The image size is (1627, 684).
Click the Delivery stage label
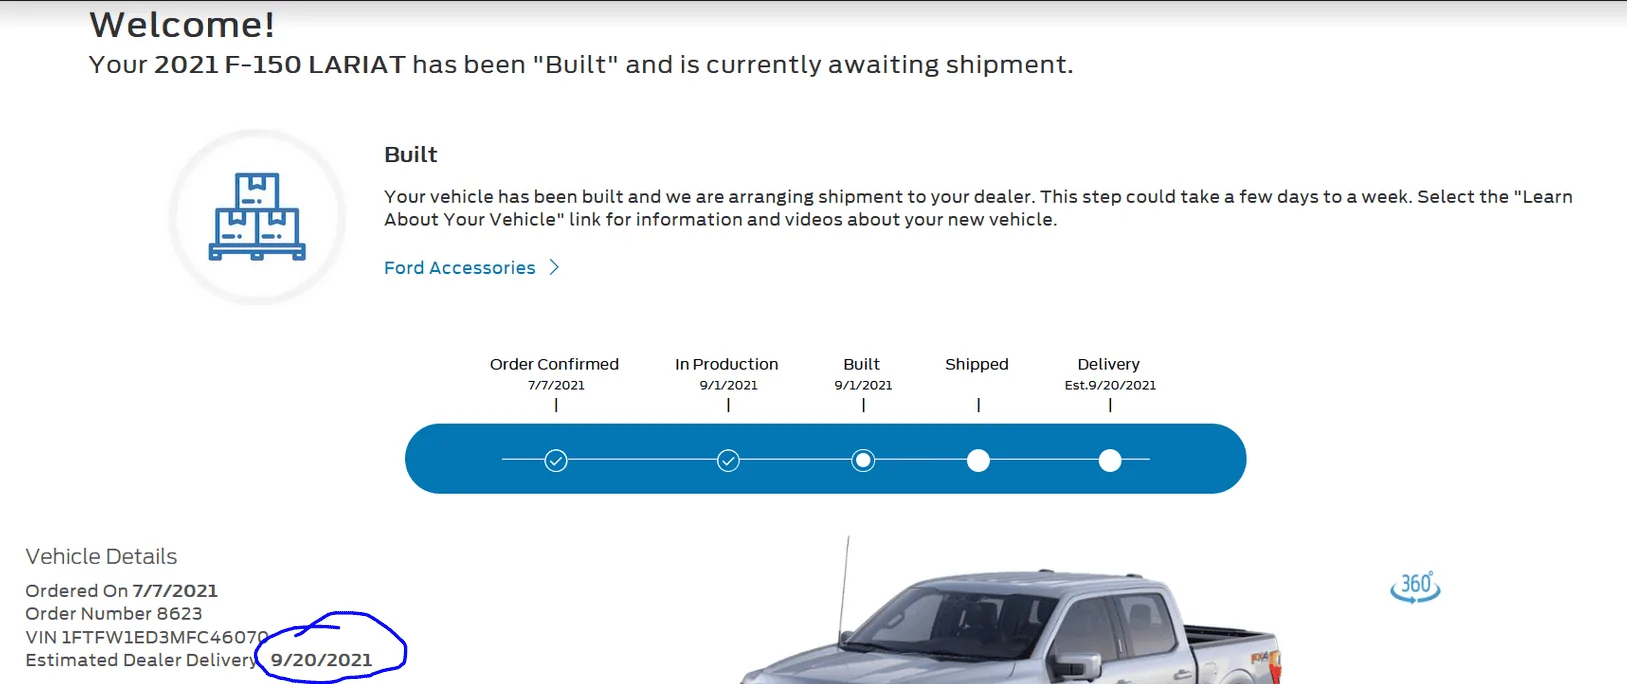[1108, 364]
